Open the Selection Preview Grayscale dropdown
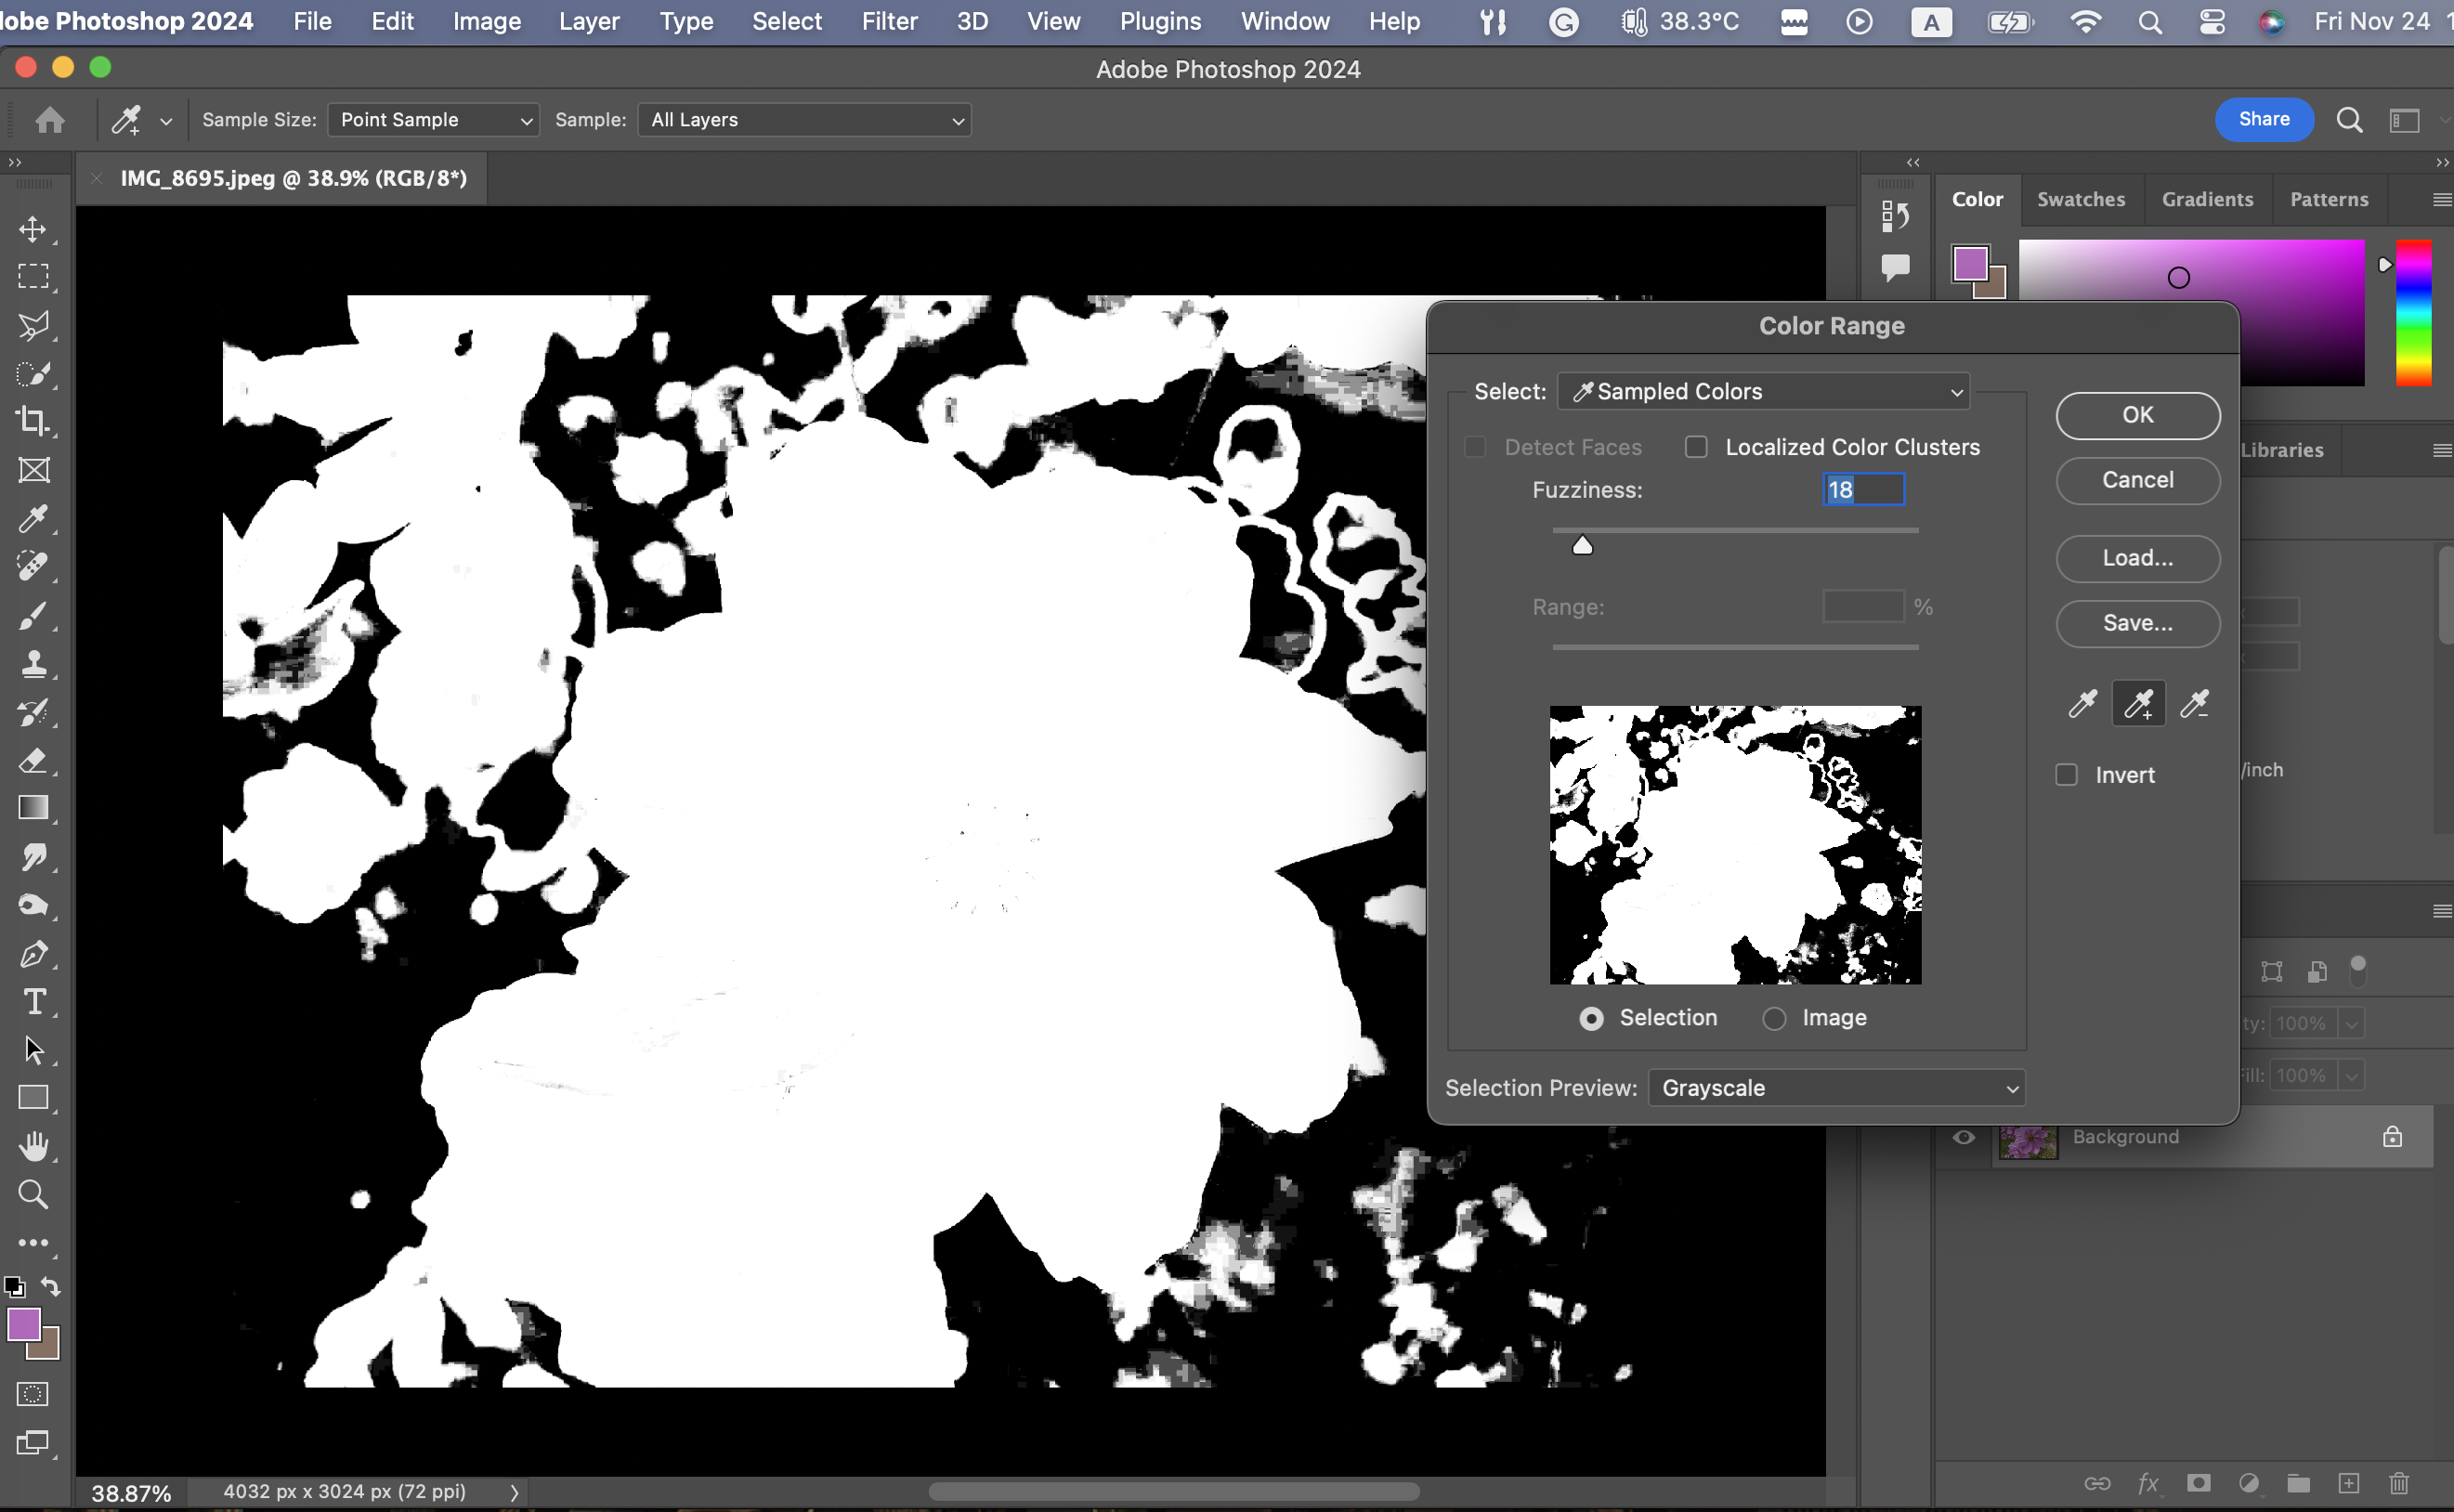 coord(1836,1088)
